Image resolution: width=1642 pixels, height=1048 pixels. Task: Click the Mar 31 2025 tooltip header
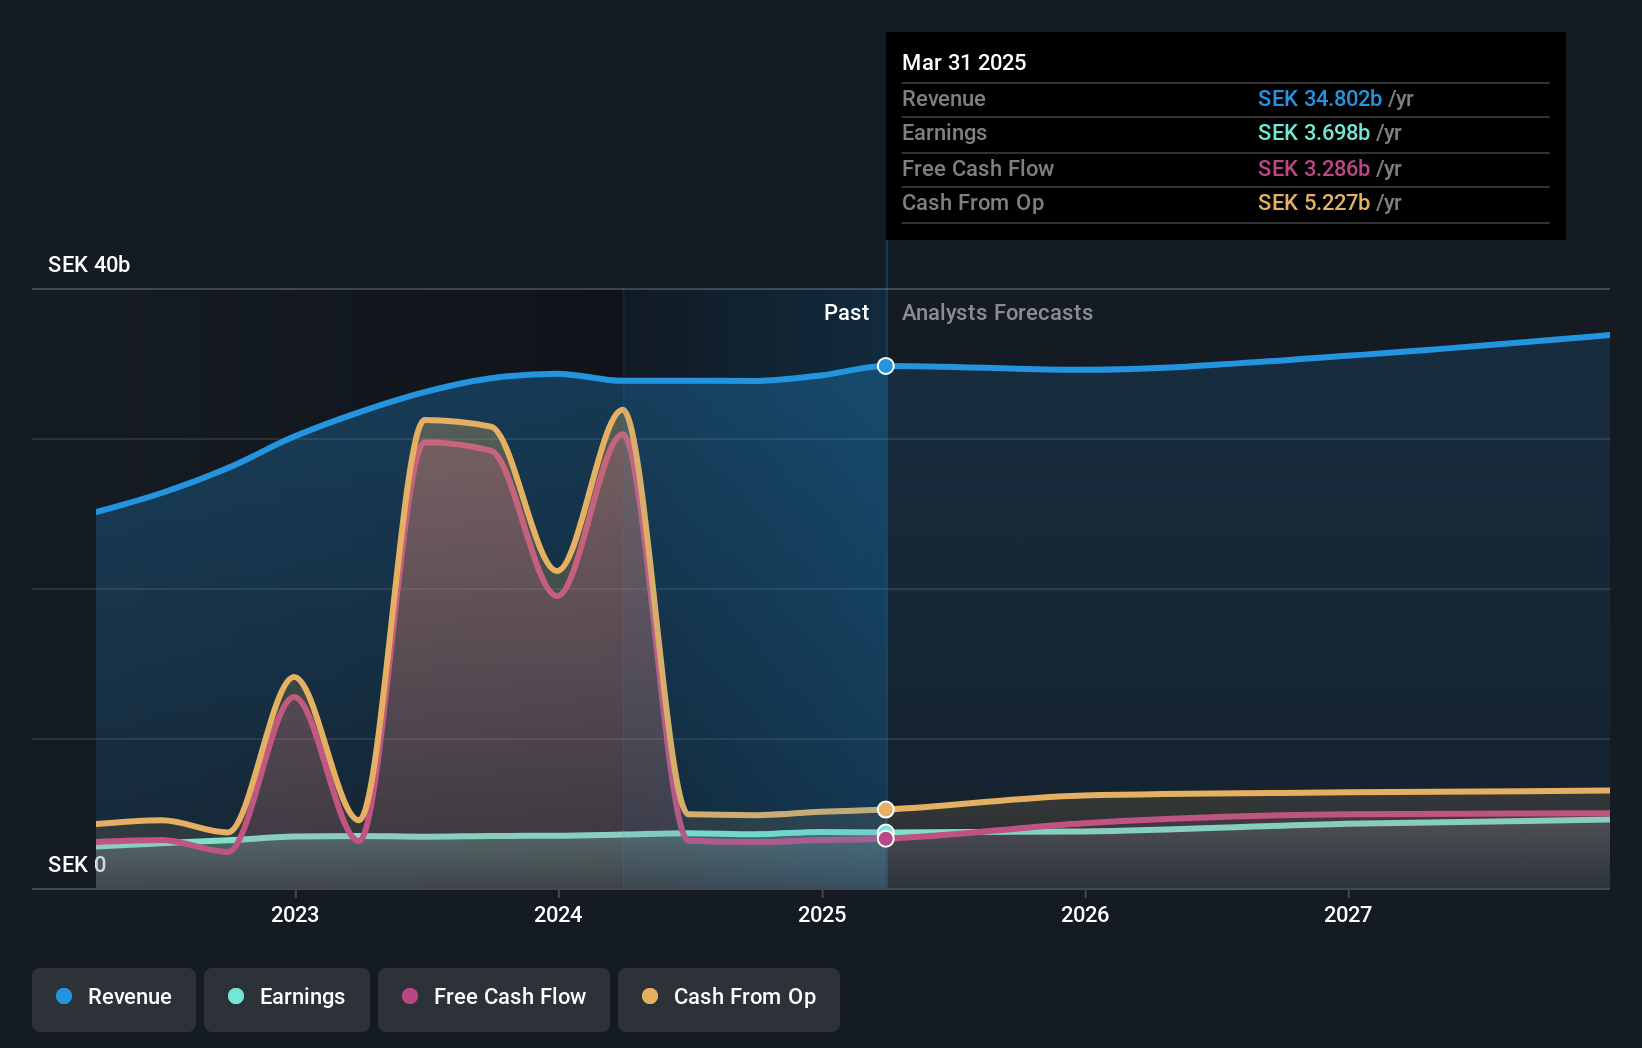tap(964, 62)
